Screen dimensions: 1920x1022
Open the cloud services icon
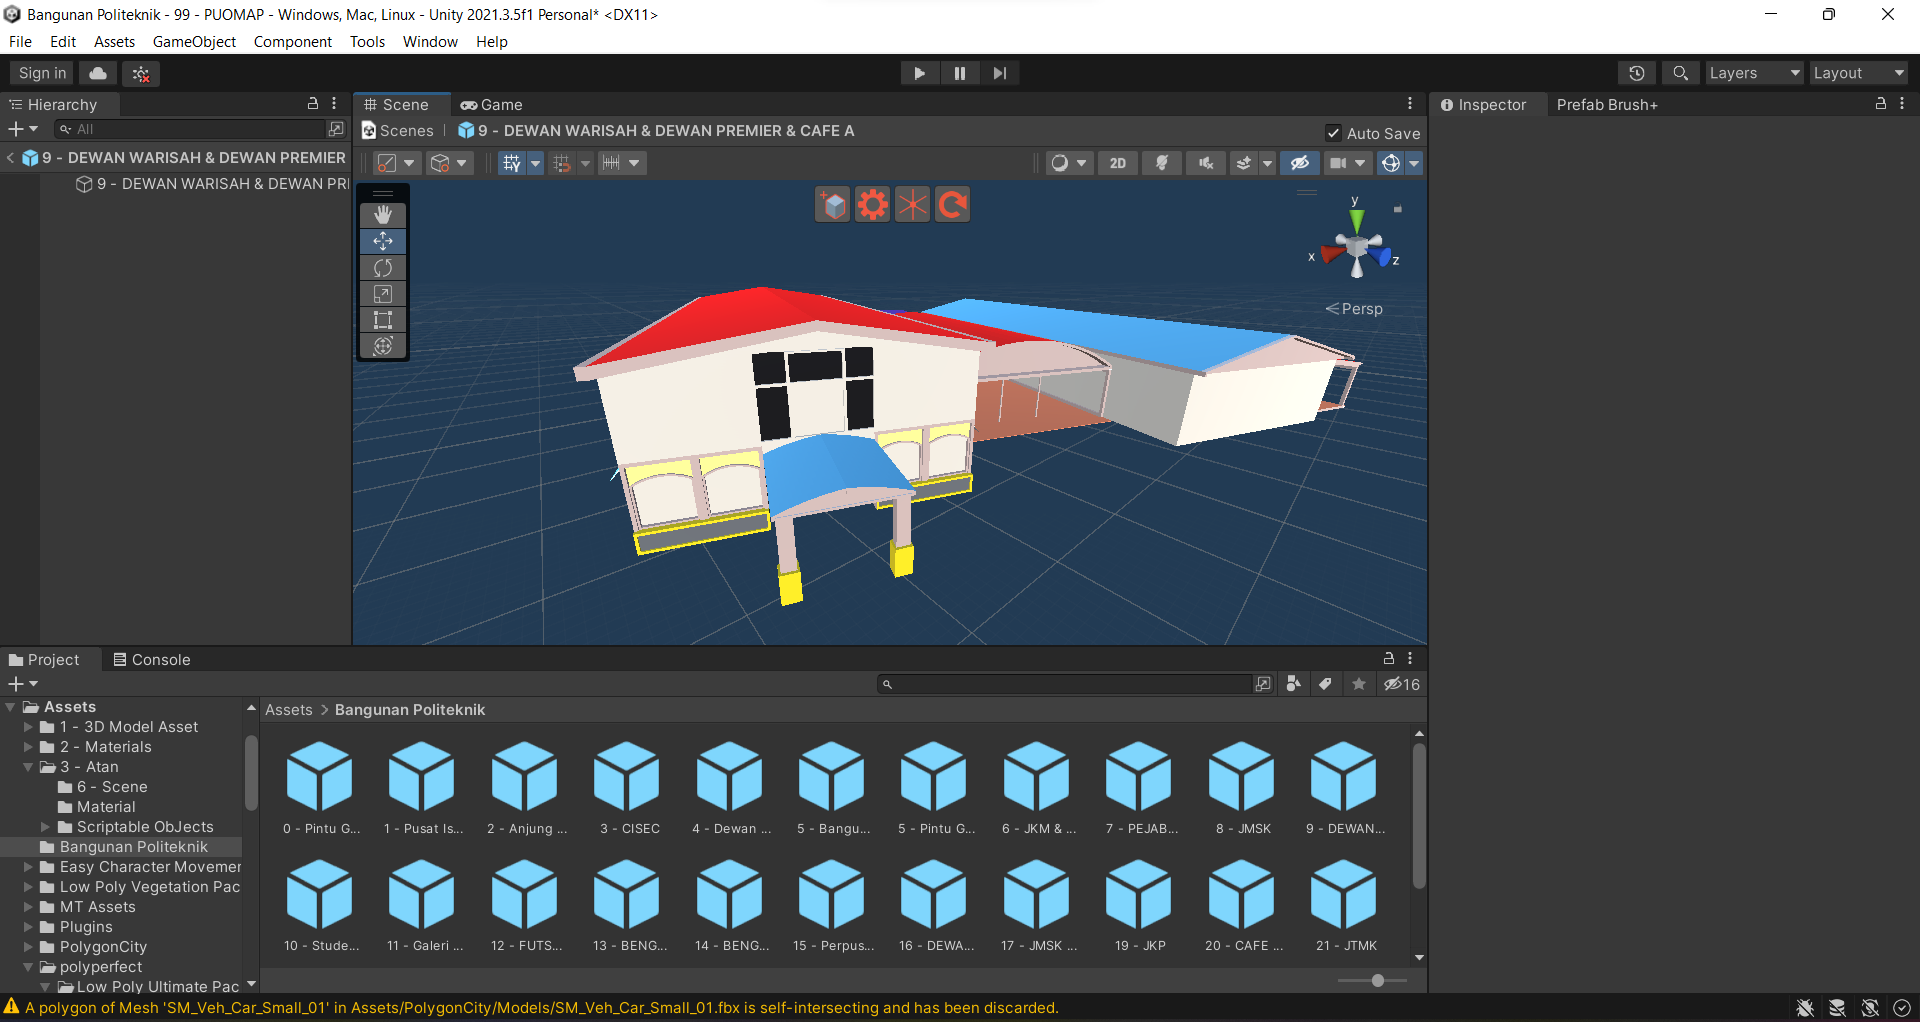click(x=98, y=73)
